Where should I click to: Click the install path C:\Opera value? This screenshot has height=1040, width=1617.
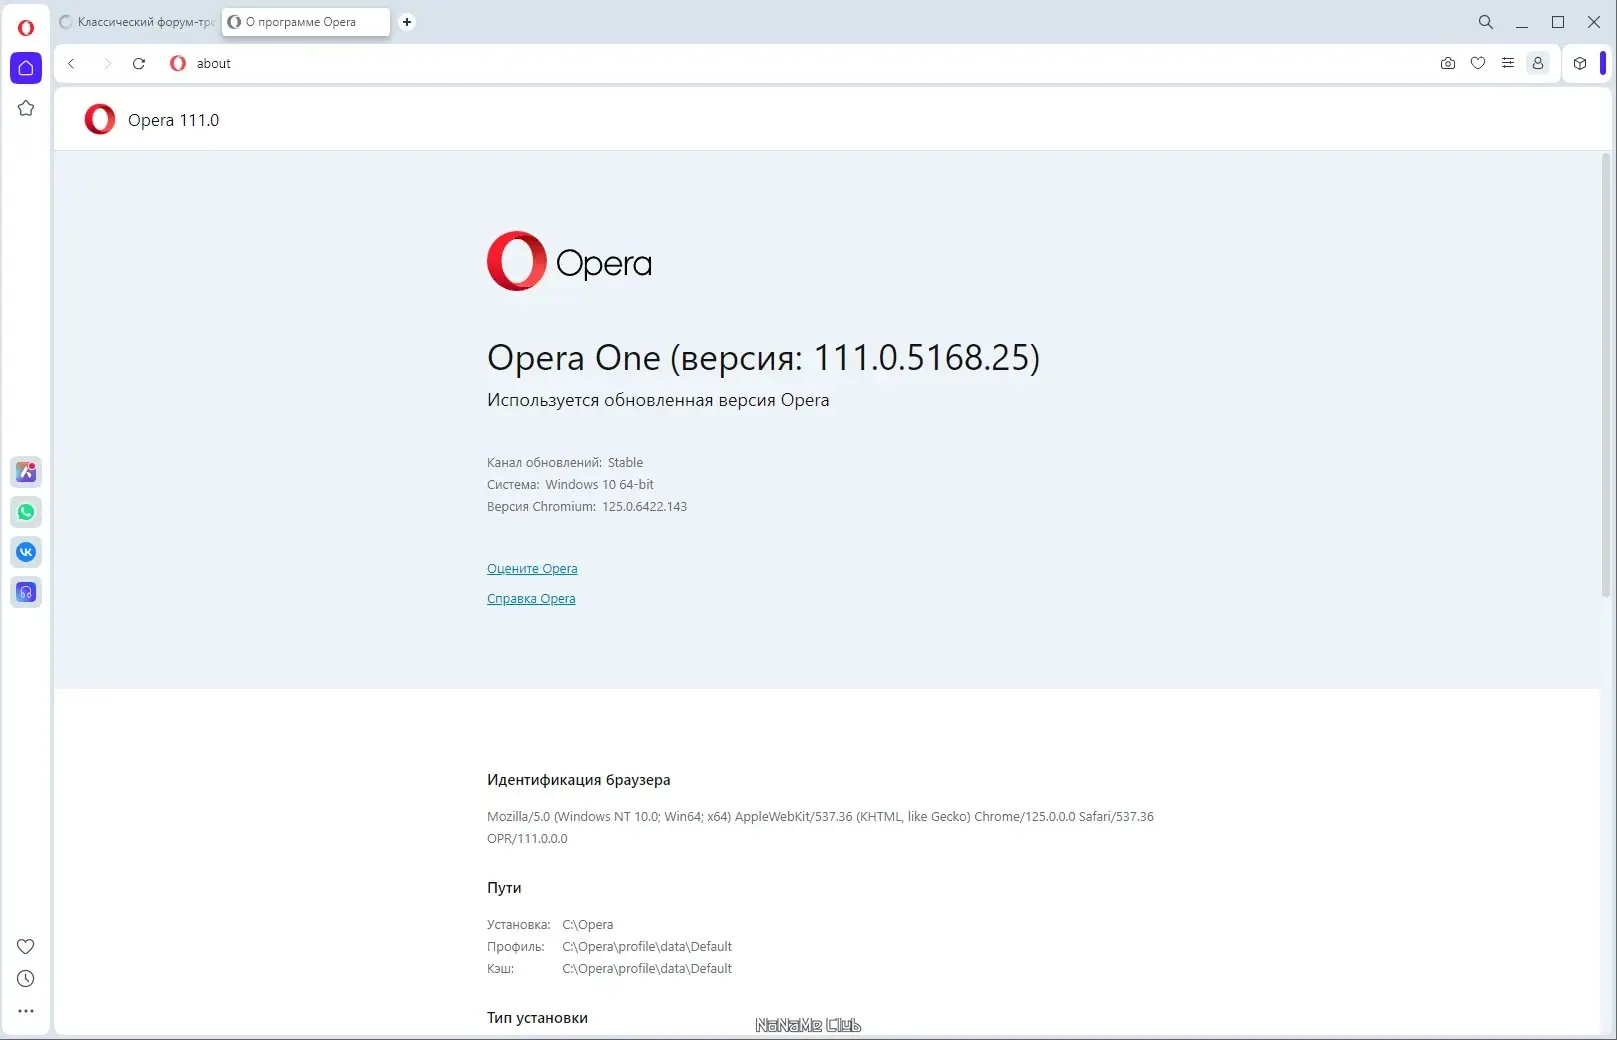coord(588,925)
